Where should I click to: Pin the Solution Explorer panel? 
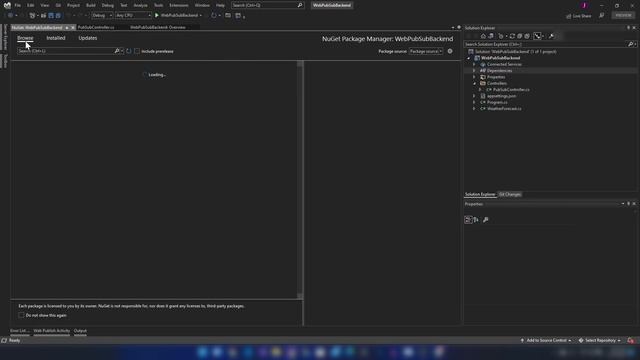628,28
